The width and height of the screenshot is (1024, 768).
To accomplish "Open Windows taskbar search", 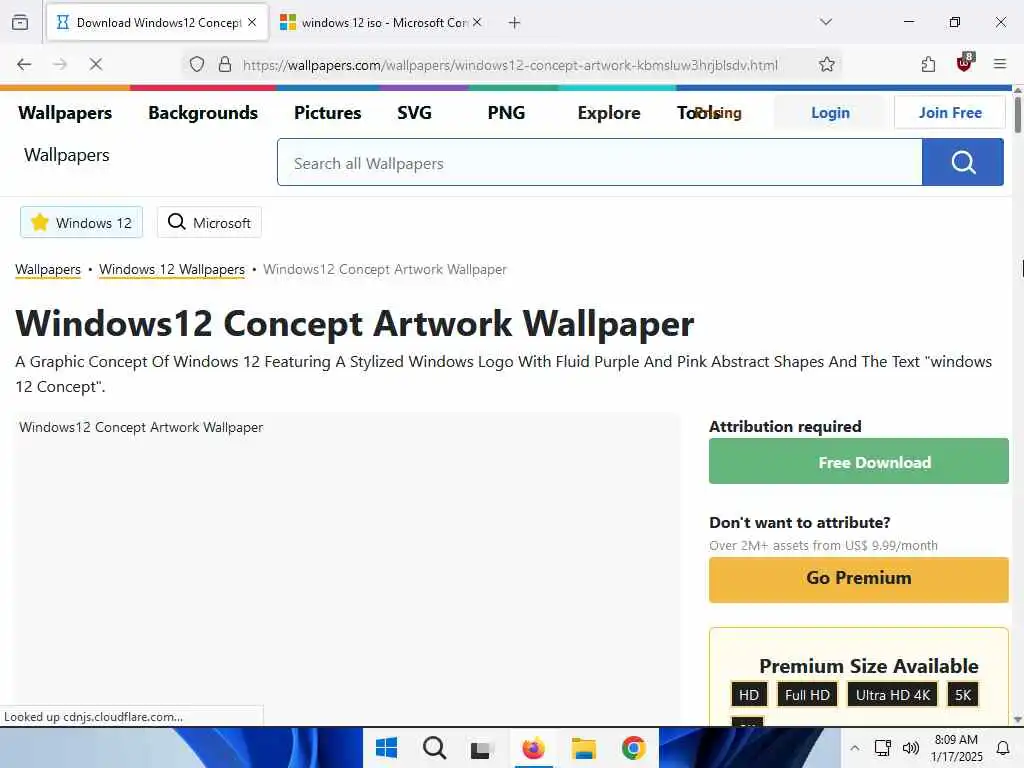I will (x=434, y=748).
